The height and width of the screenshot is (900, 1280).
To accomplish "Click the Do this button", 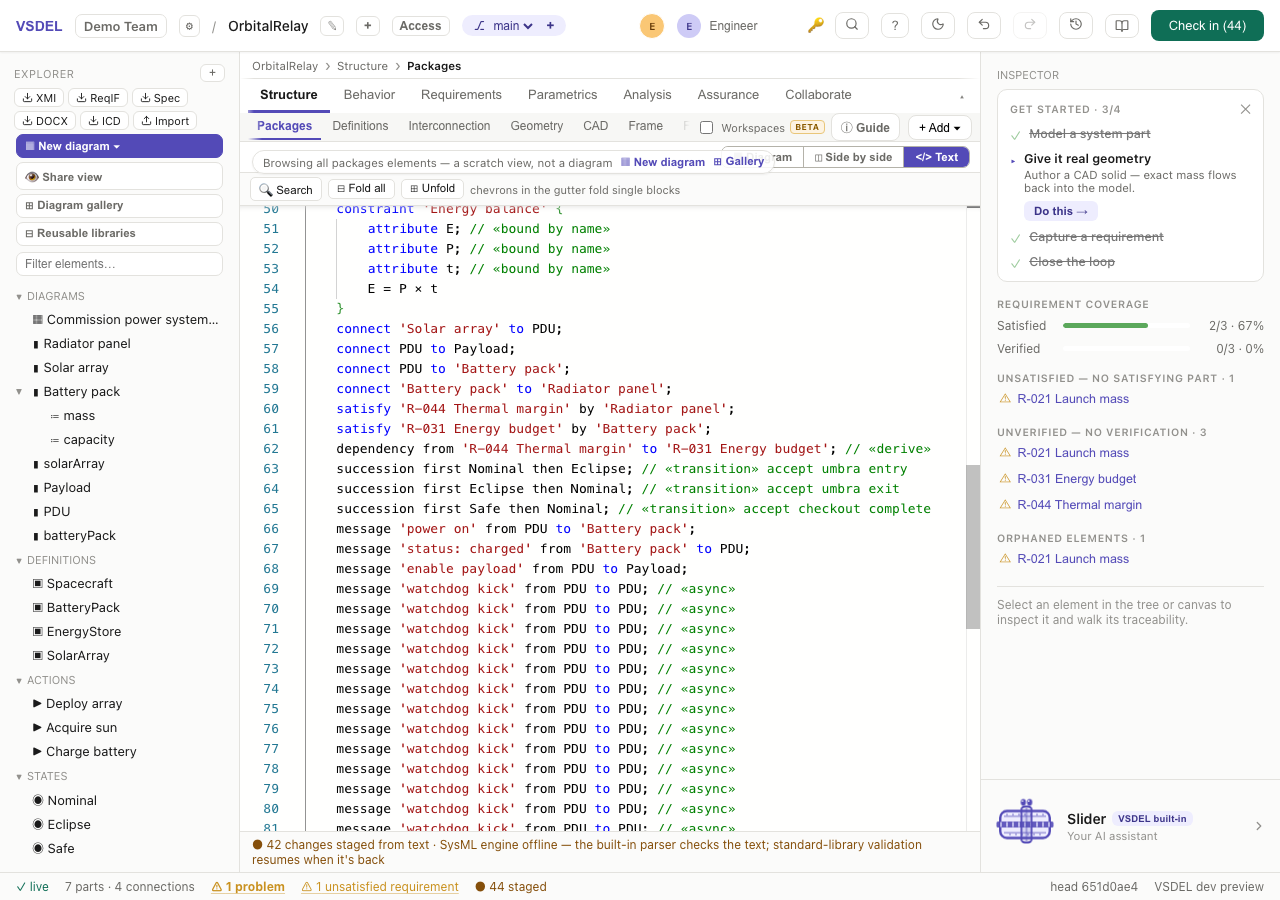I will pos(1061,211).
